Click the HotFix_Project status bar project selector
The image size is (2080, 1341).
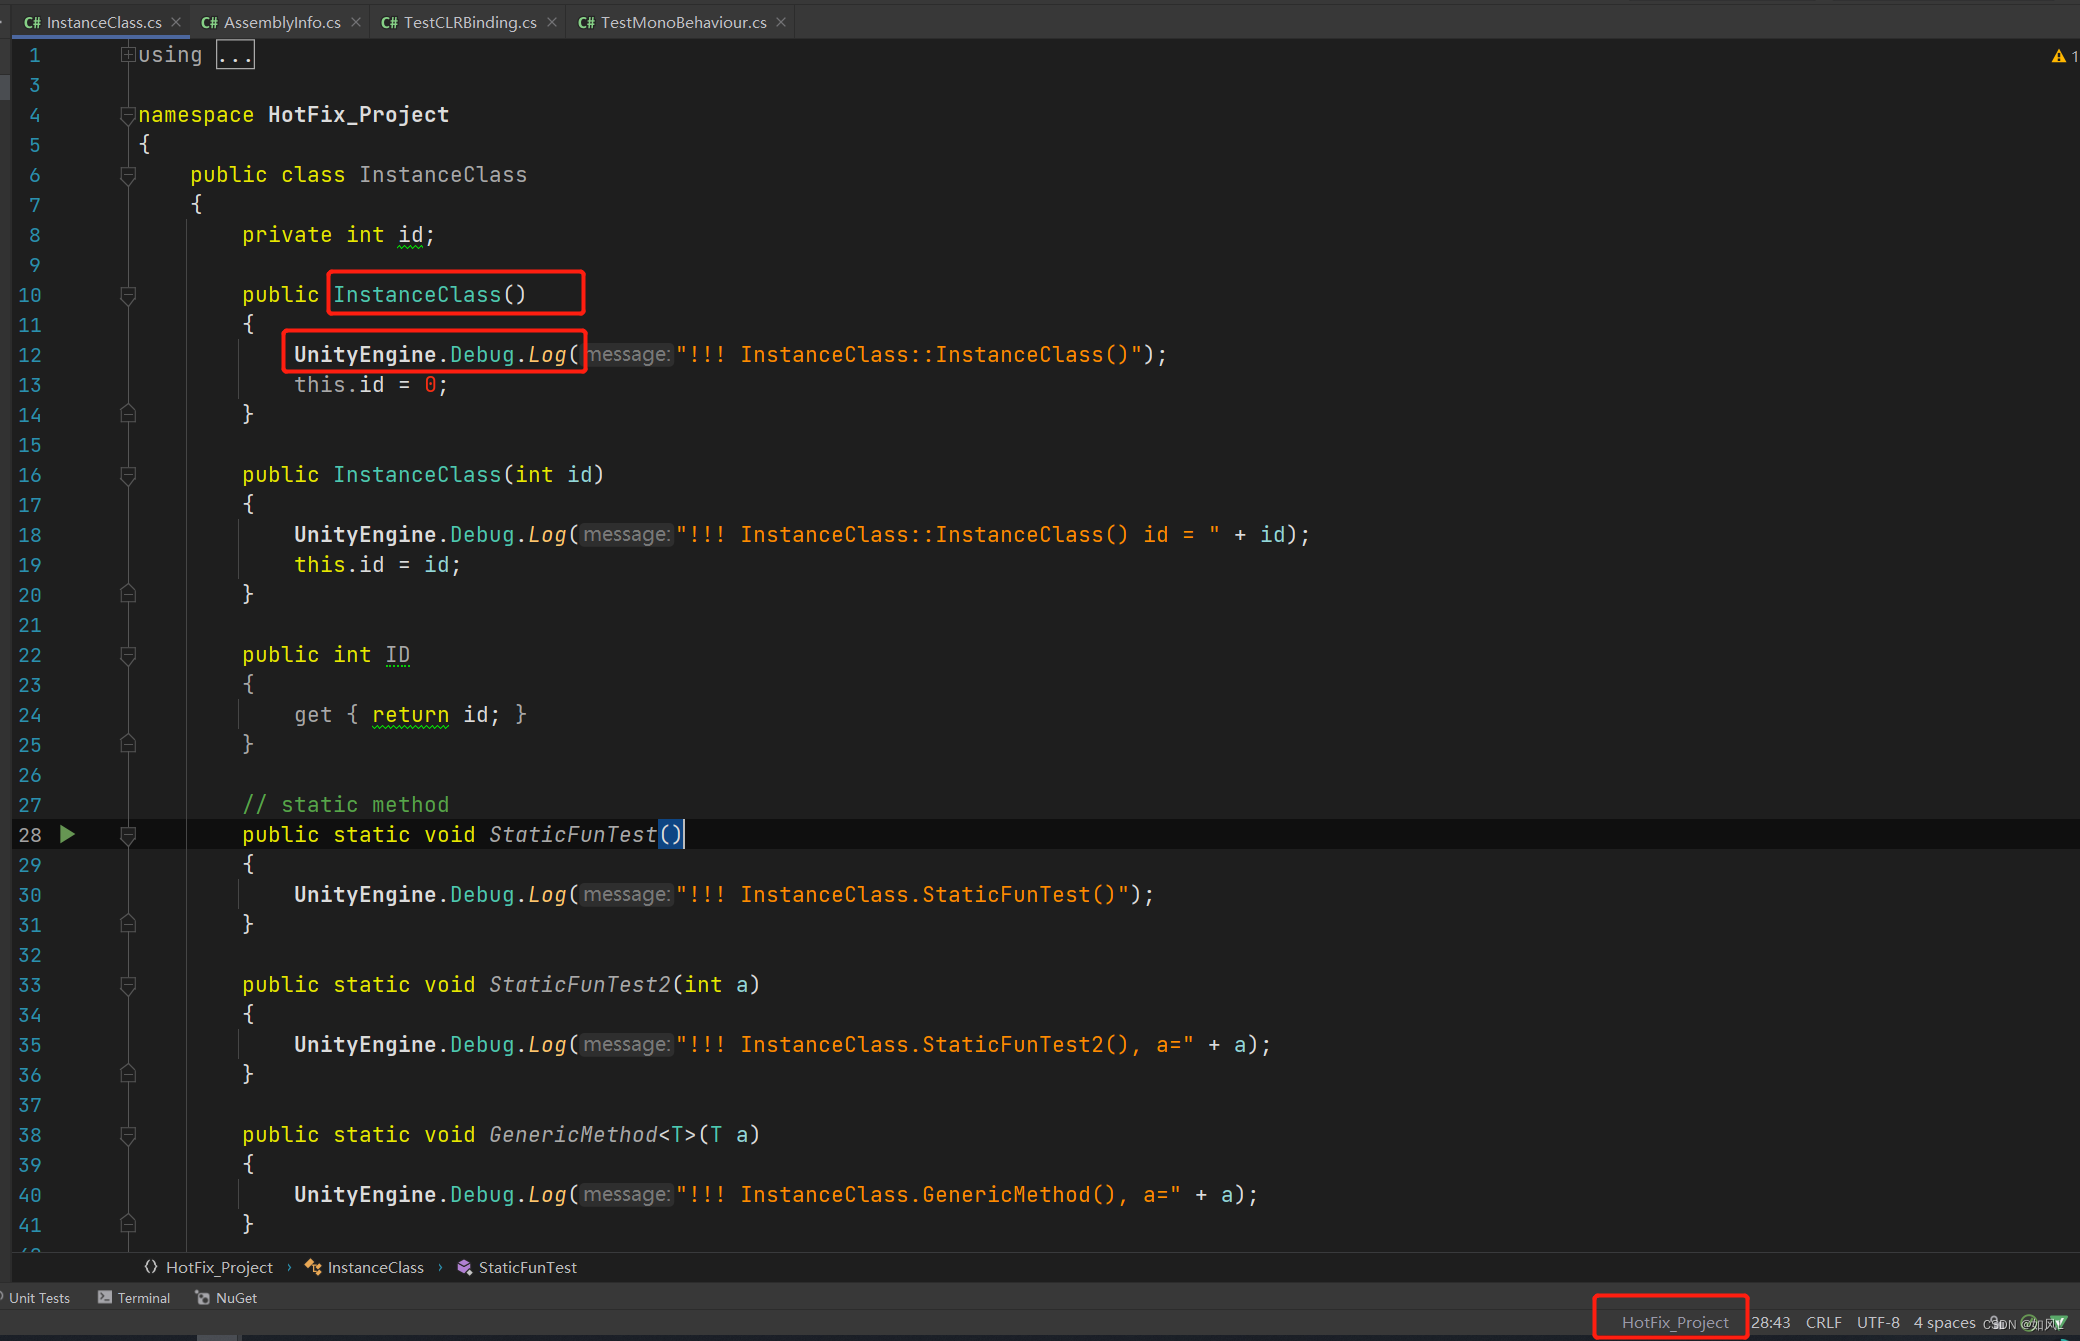(1675, 1322)
